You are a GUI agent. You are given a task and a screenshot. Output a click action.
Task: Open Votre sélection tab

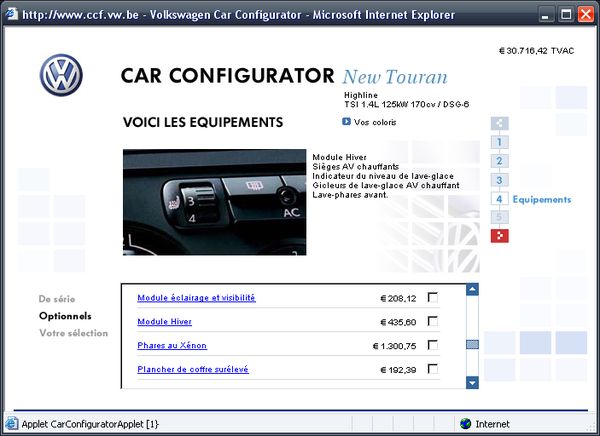pyautogui.click(x=73, y=333)
